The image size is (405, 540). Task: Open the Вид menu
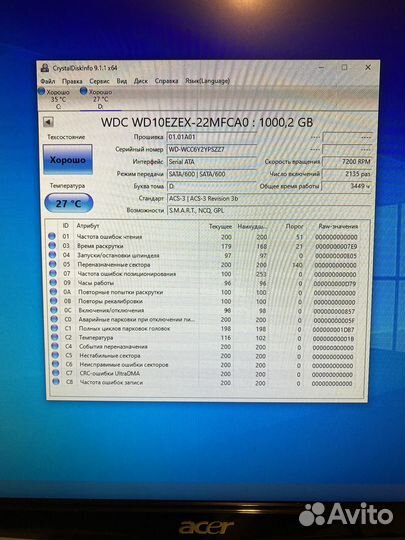(x=122, y=81)
